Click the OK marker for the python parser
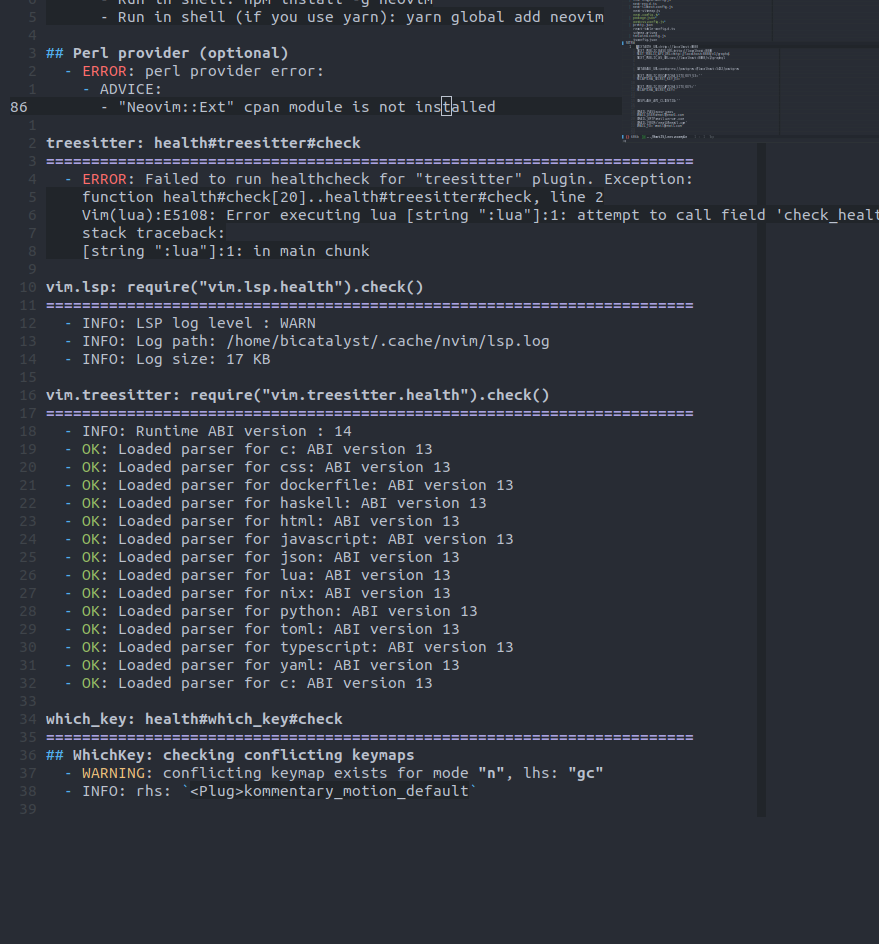The width and height of the screenshot is (879, 944). pyautogui.click(x=91, y=610)
